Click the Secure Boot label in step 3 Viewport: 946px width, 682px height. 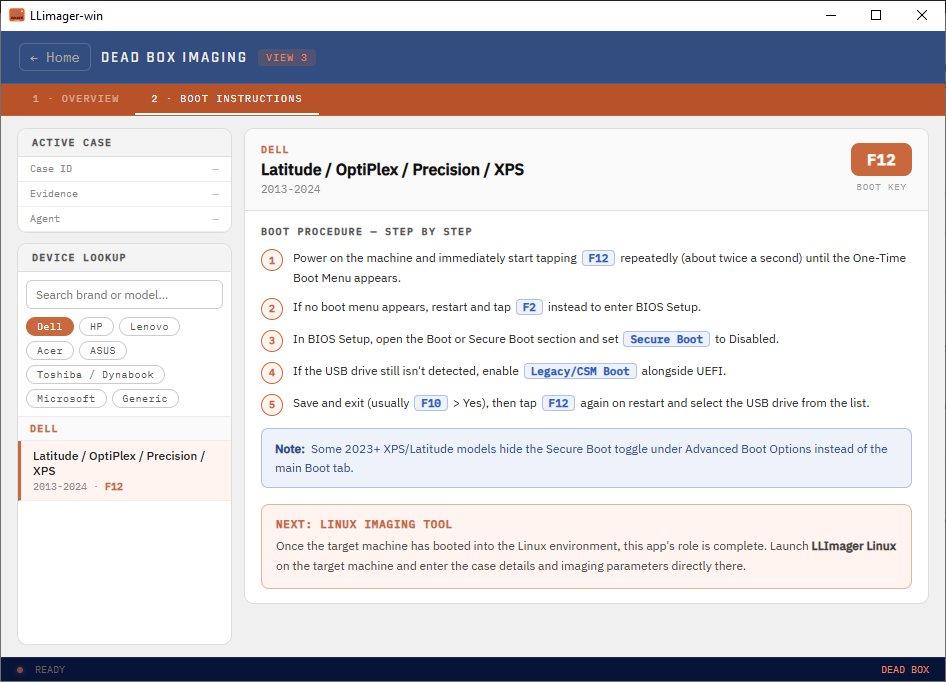(x=667, y=339)
